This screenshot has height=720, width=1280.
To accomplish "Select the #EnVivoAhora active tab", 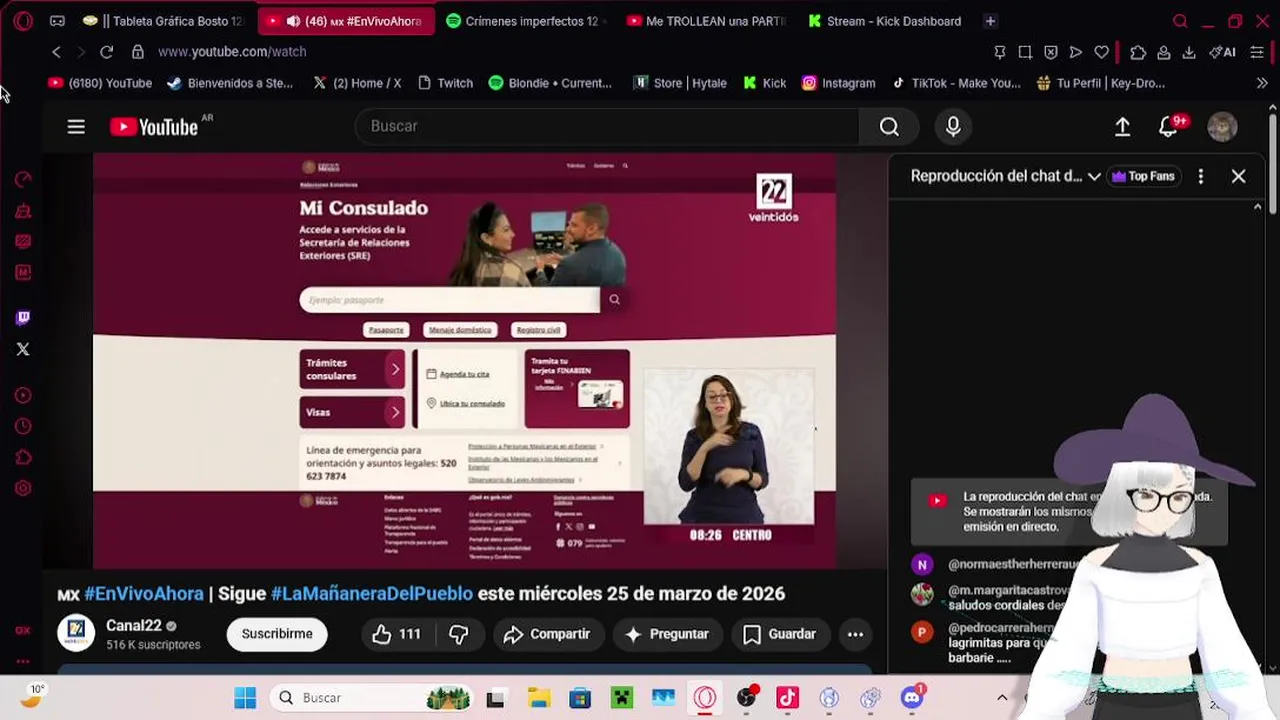I will (346, 21).
